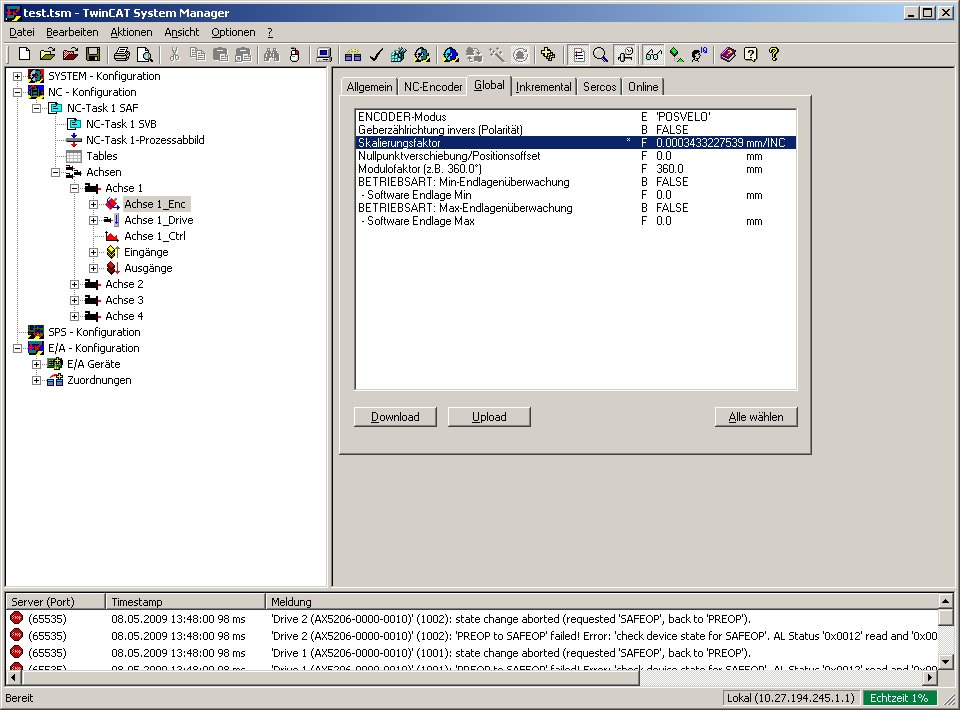Click the Copy toolbar icon

(x=197, y=54)
